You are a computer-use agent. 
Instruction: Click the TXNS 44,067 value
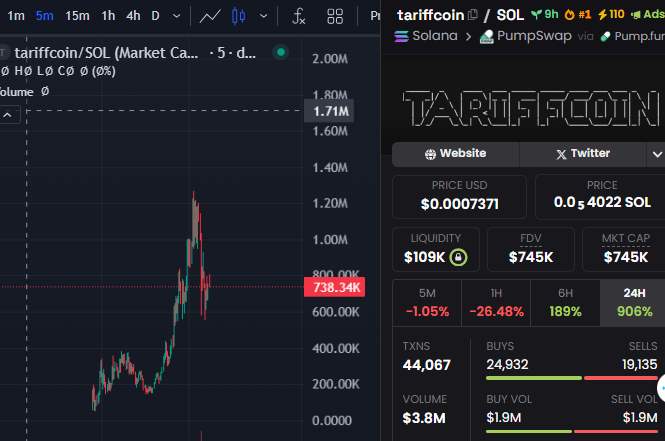pos(426,365)
